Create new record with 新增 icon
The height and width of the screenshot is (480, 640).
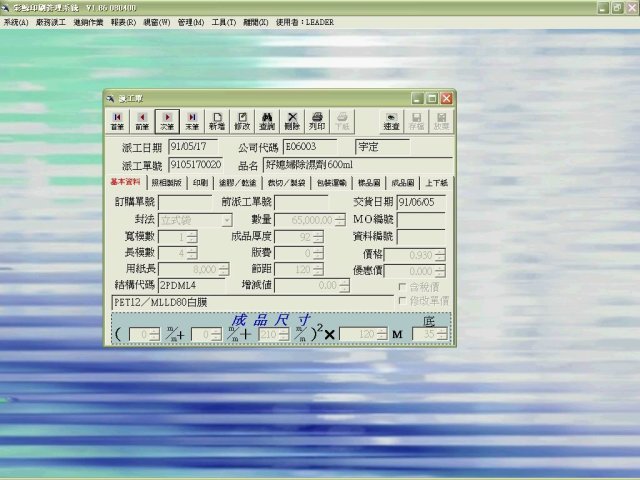(217, 121)
